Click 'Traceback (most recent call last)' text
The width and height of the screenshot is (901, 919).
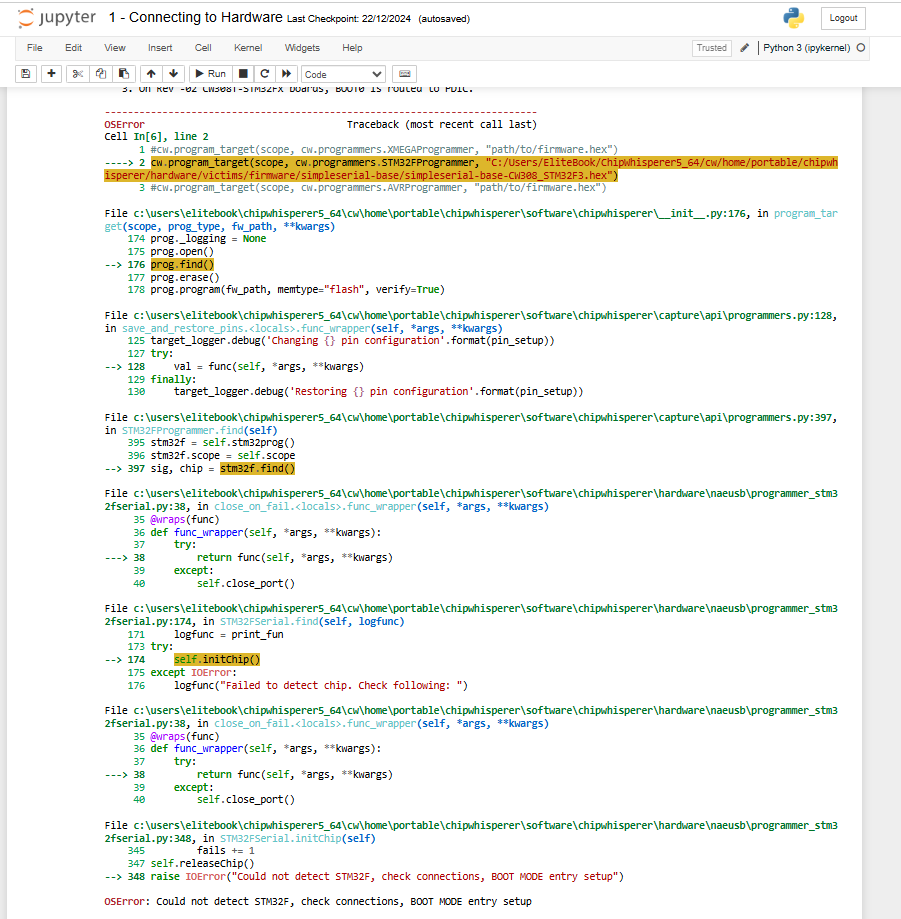441,124
